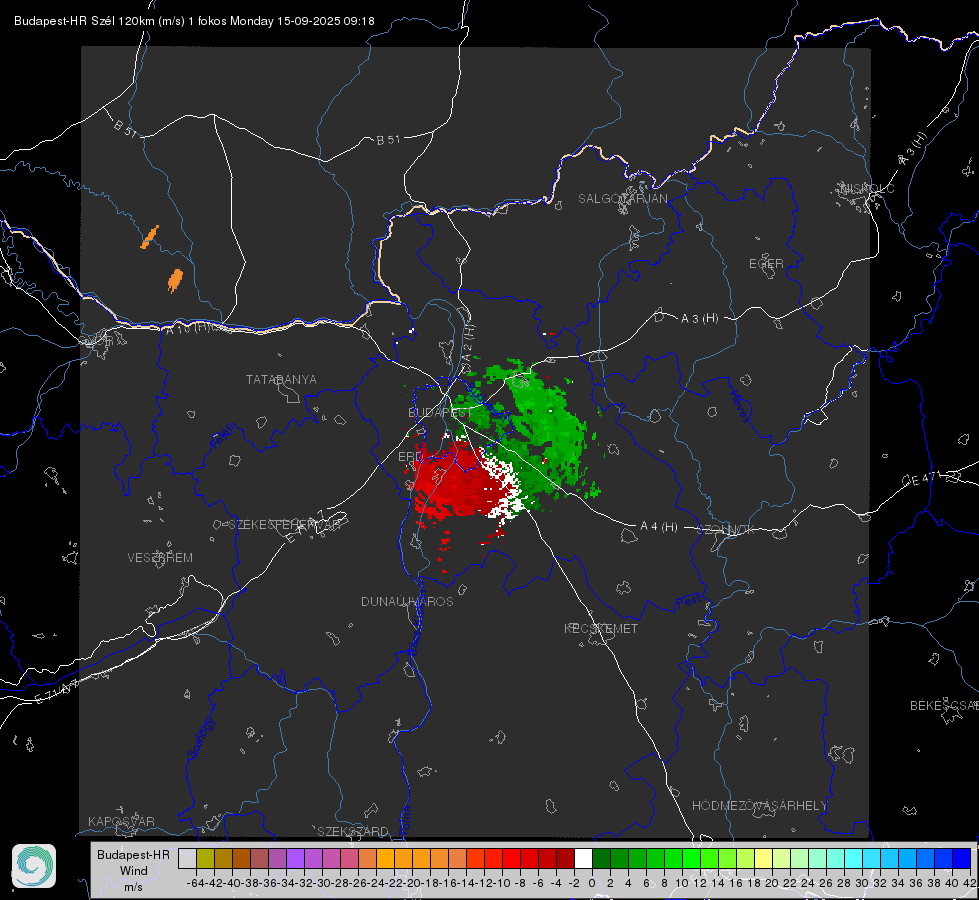Click the legend value label -64

pos(196,883)
